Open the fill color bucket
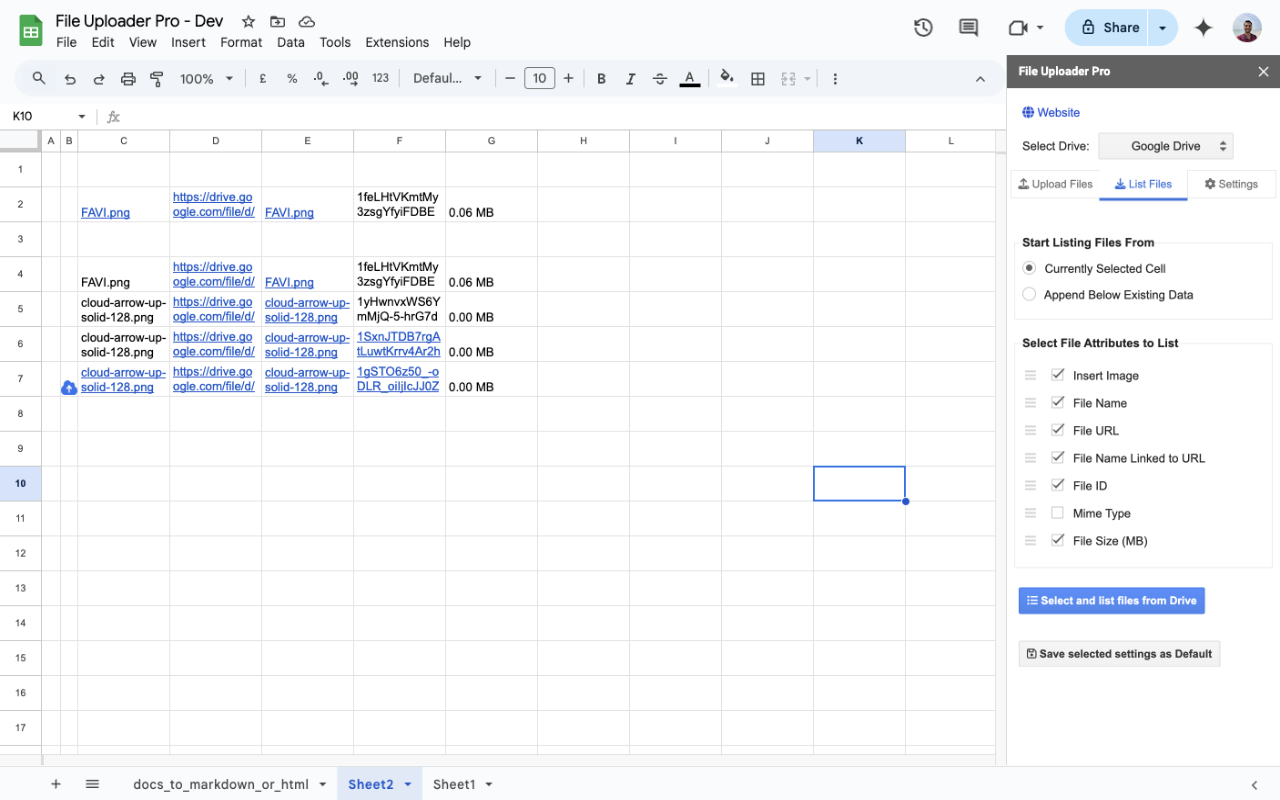 [727, 77]
